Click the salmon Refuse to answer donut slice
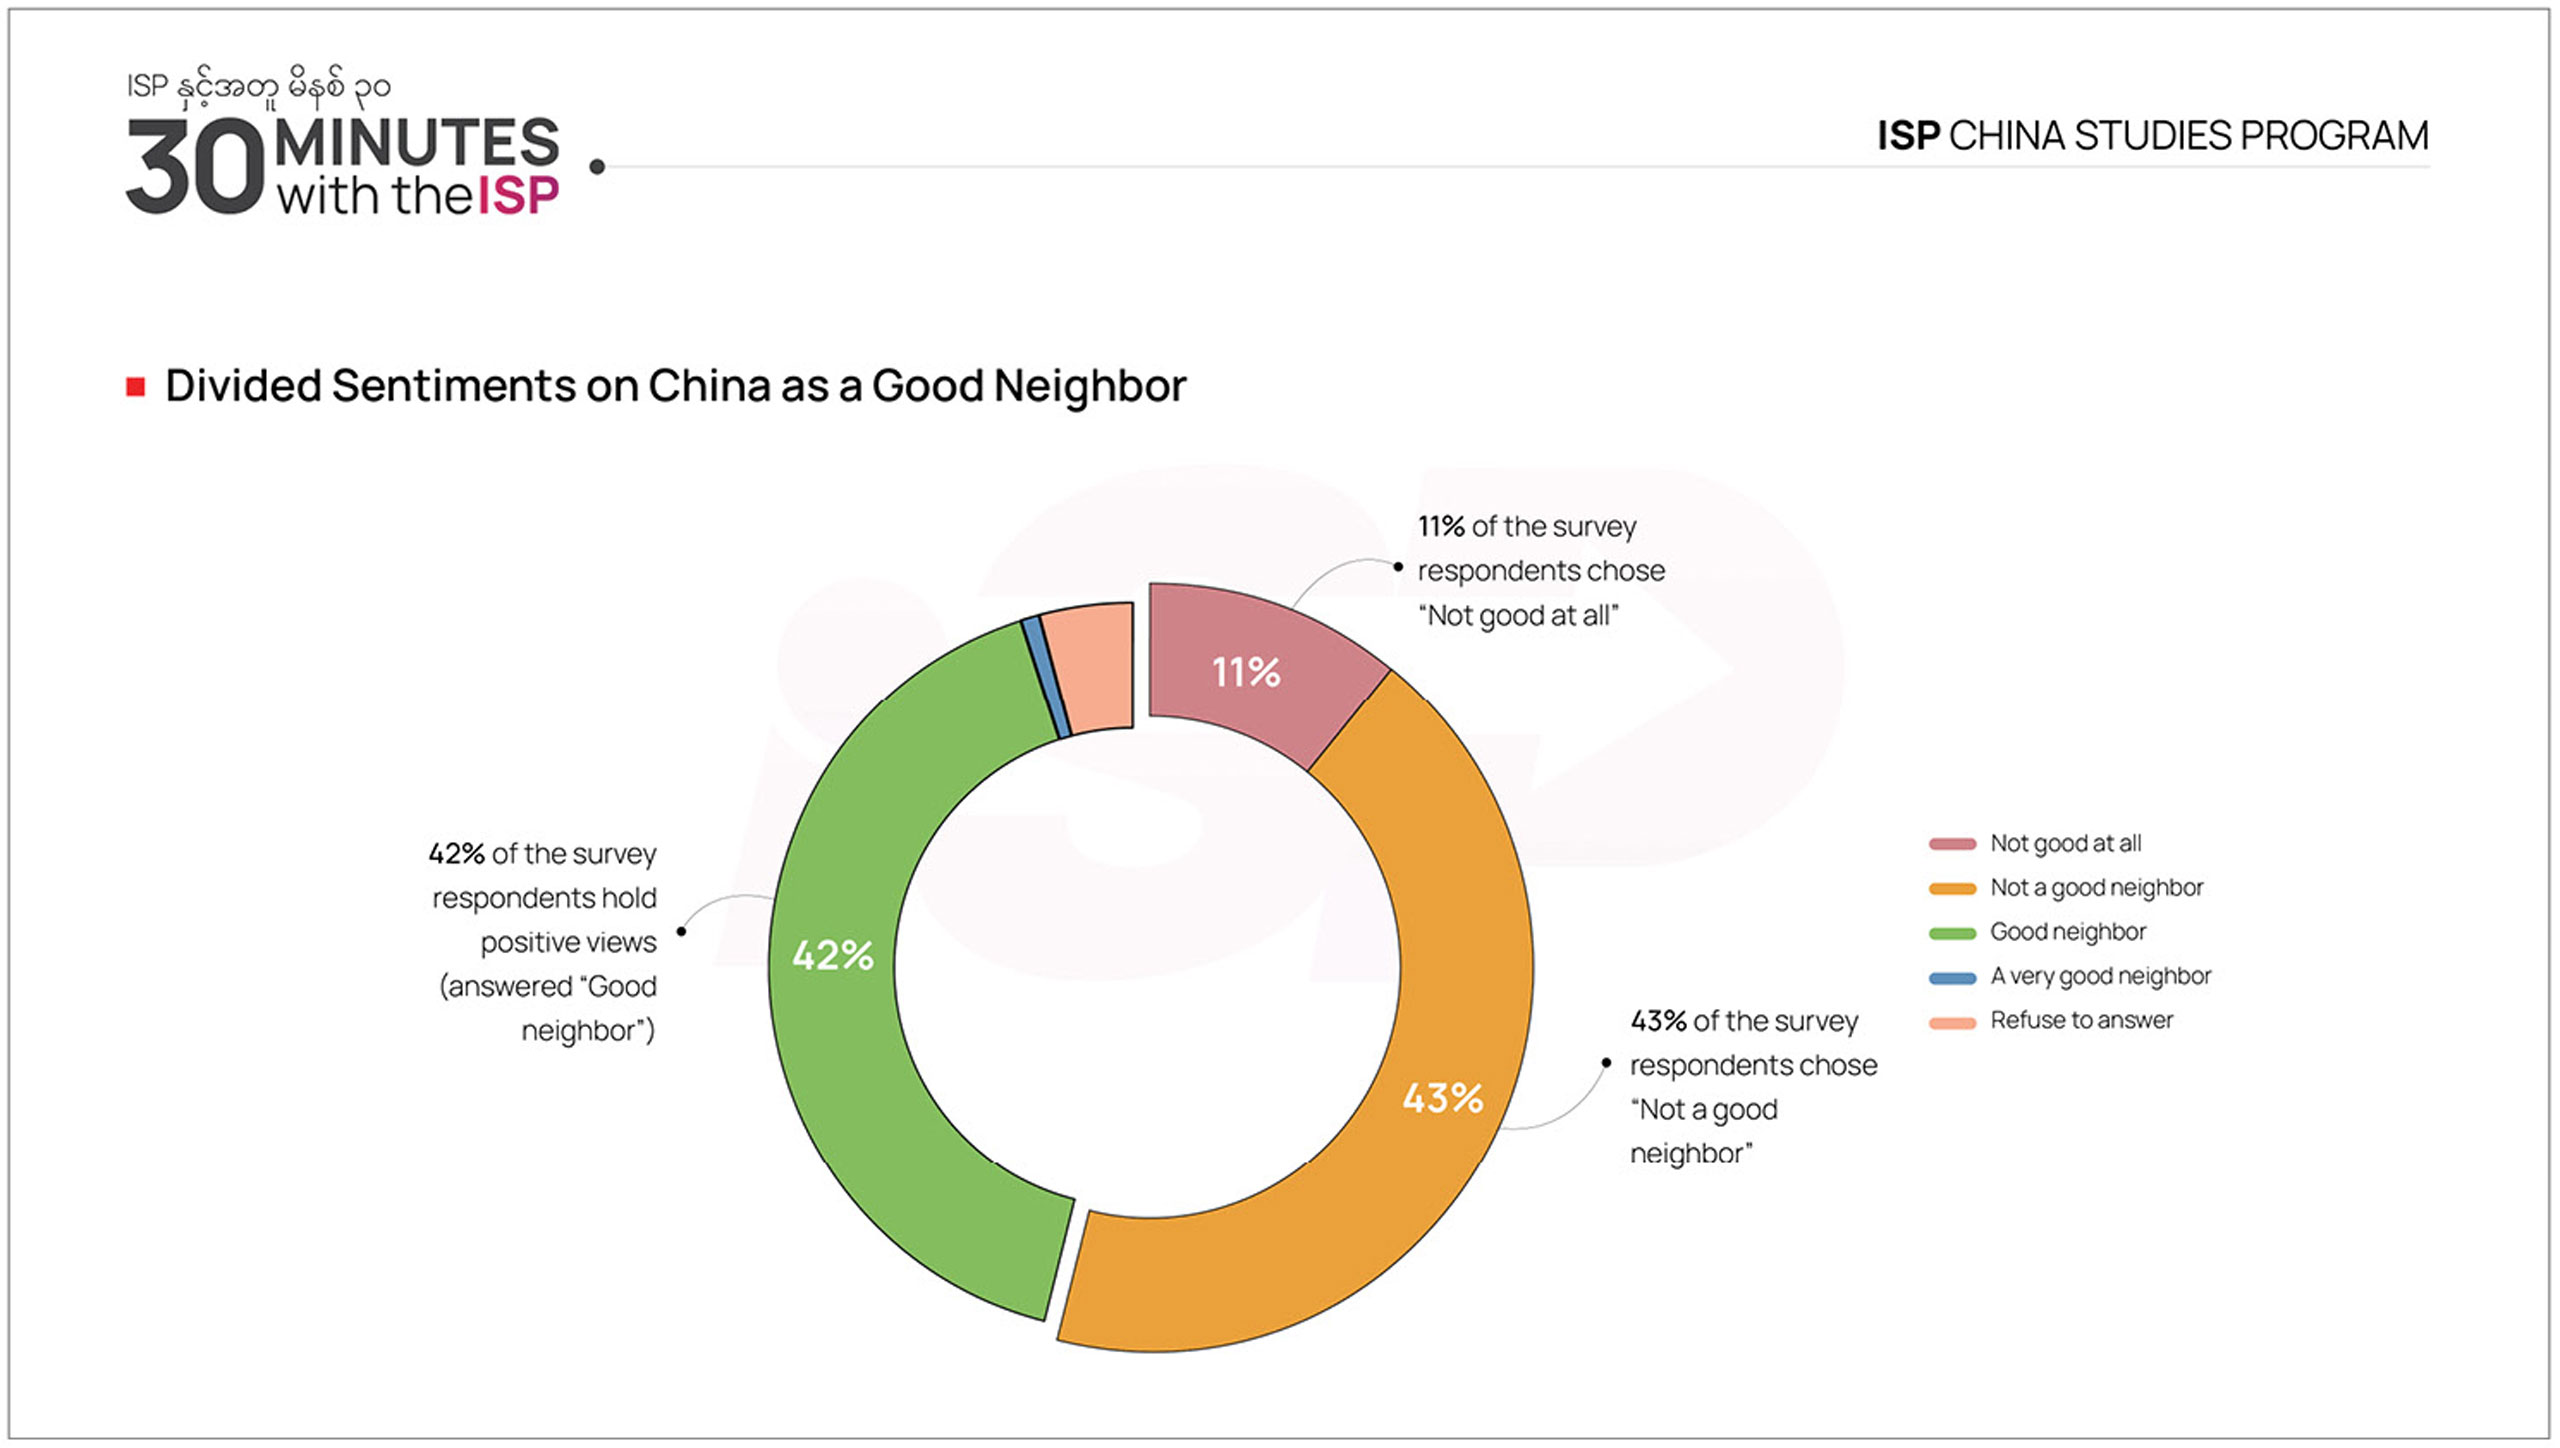Screen dimensions: 2560x1448 tap(1094, 664)
